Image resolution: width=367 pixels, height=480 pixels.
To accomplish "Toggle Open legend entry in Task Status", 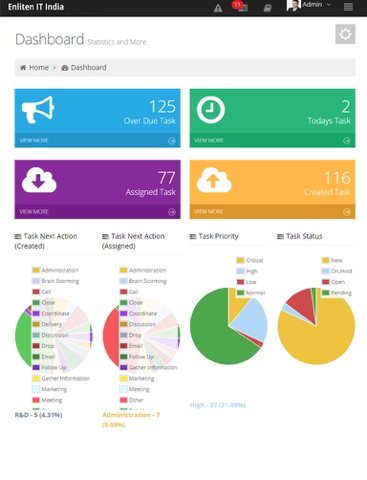I will (333, 282).
